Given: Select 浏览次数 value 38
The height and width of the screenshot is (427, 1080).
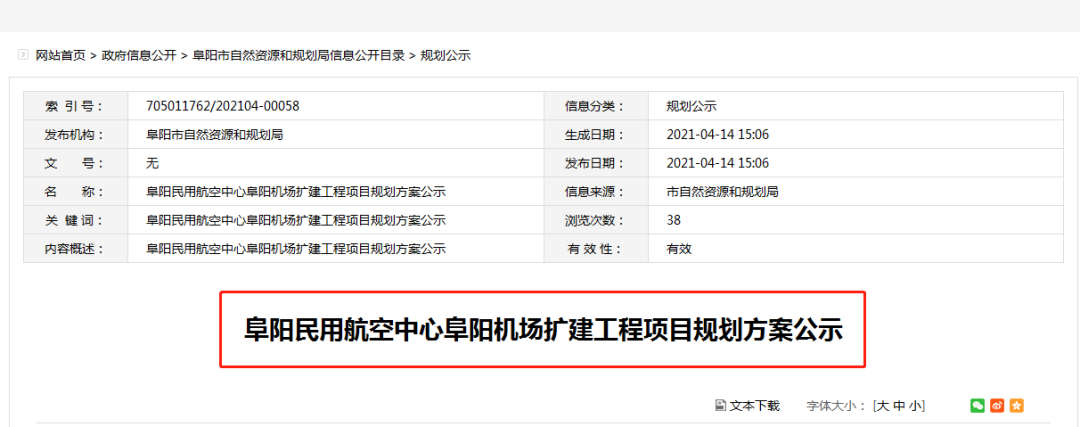Looking at the screenshot, I should (x=674, y=220).
